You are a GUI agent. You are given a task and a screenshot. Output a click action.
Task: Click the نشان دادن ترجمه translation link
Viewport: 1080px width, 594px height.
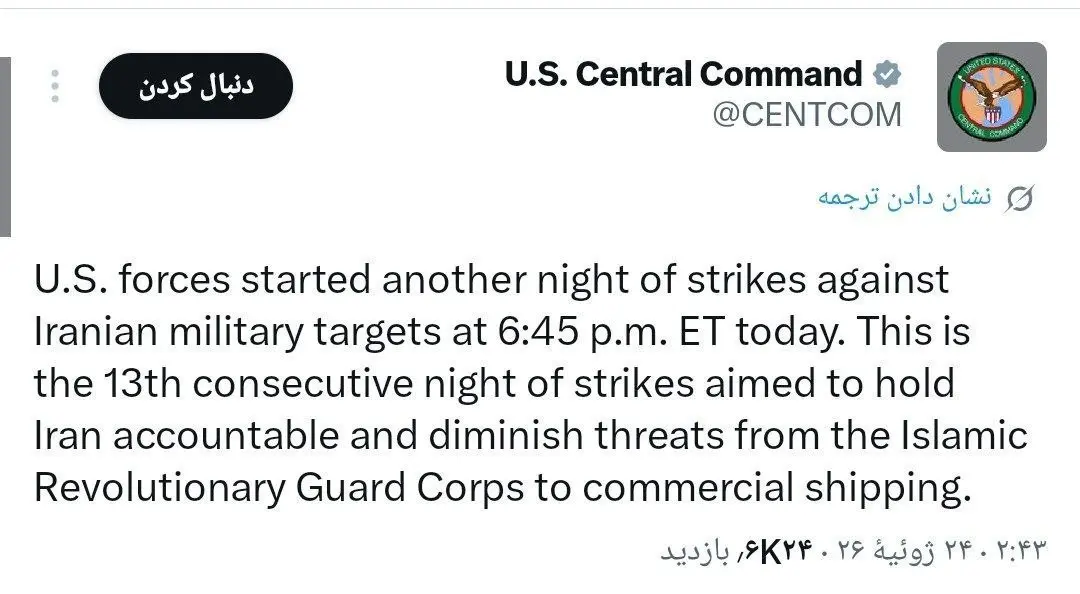pos(904,198)
